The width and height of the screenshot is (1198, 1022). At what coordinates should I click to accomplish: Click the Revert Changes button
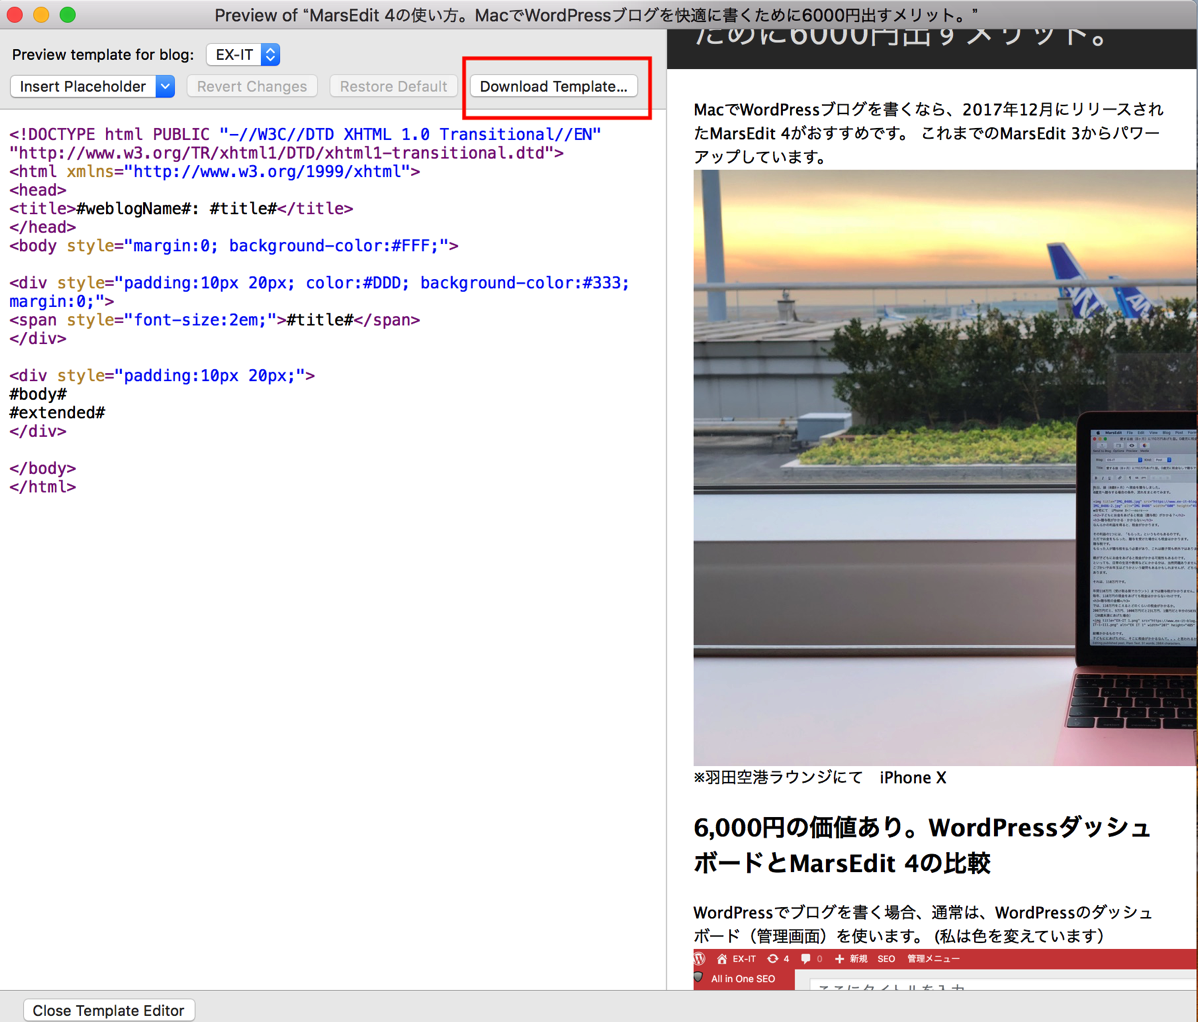[251, 86]
